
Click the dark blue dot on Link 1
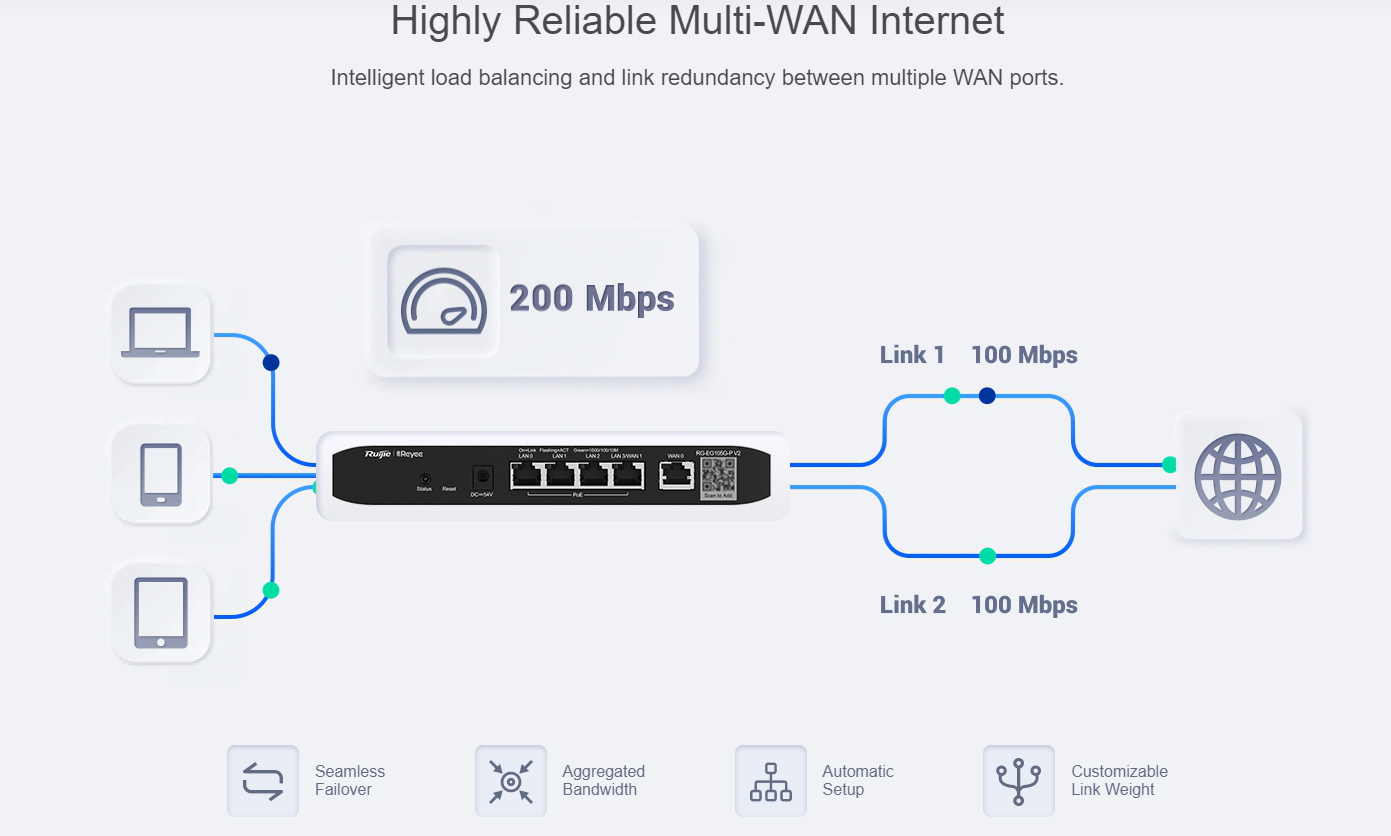point(987,396)
